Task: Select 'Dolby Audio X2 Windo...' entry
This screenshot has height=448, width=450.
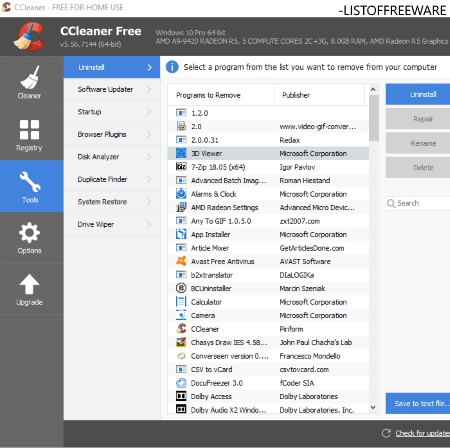Action: click(268, 410)
